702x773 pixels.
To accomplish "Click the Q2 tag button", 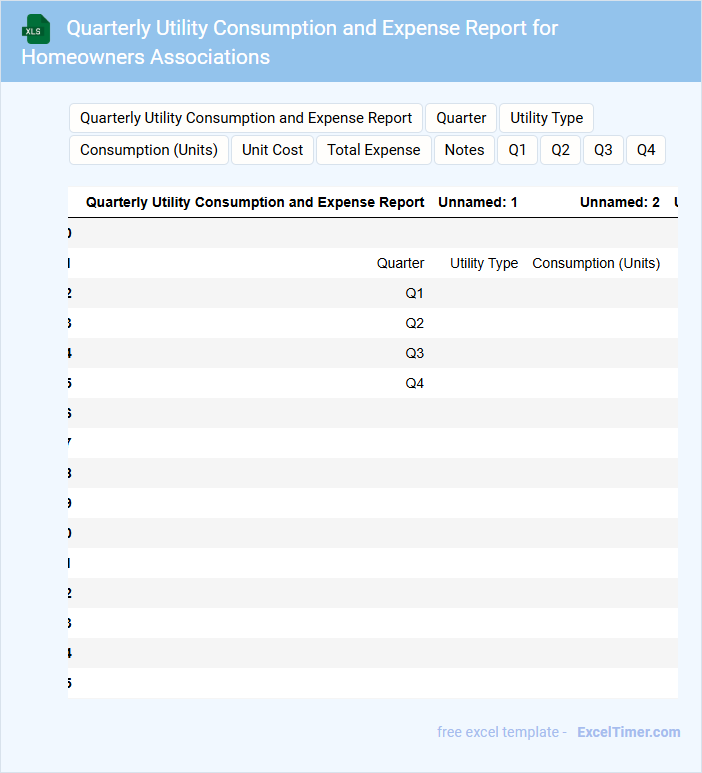I will [560, 150].
